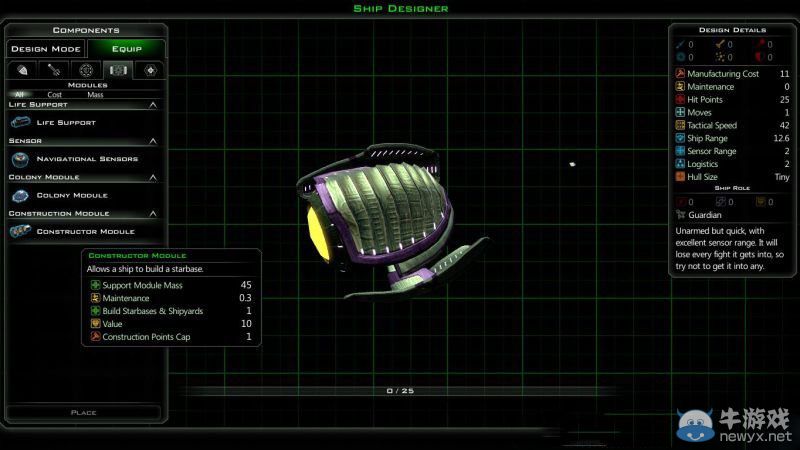Click the Value icon in tooltip

coord(95,323)
